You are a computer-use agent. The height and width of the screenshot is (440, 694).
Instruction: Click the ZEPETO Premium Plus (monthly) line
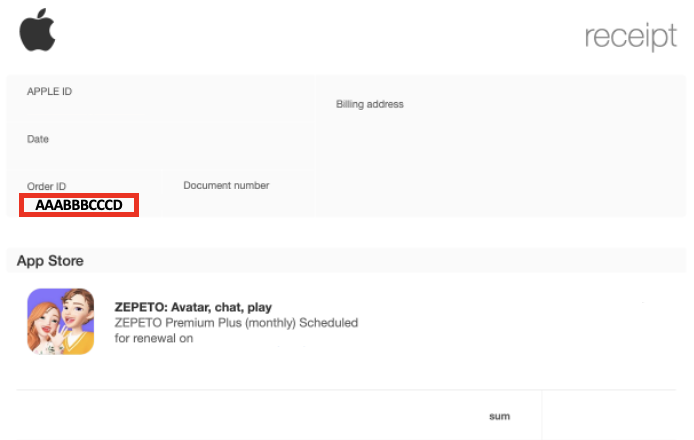click(236, 323)
